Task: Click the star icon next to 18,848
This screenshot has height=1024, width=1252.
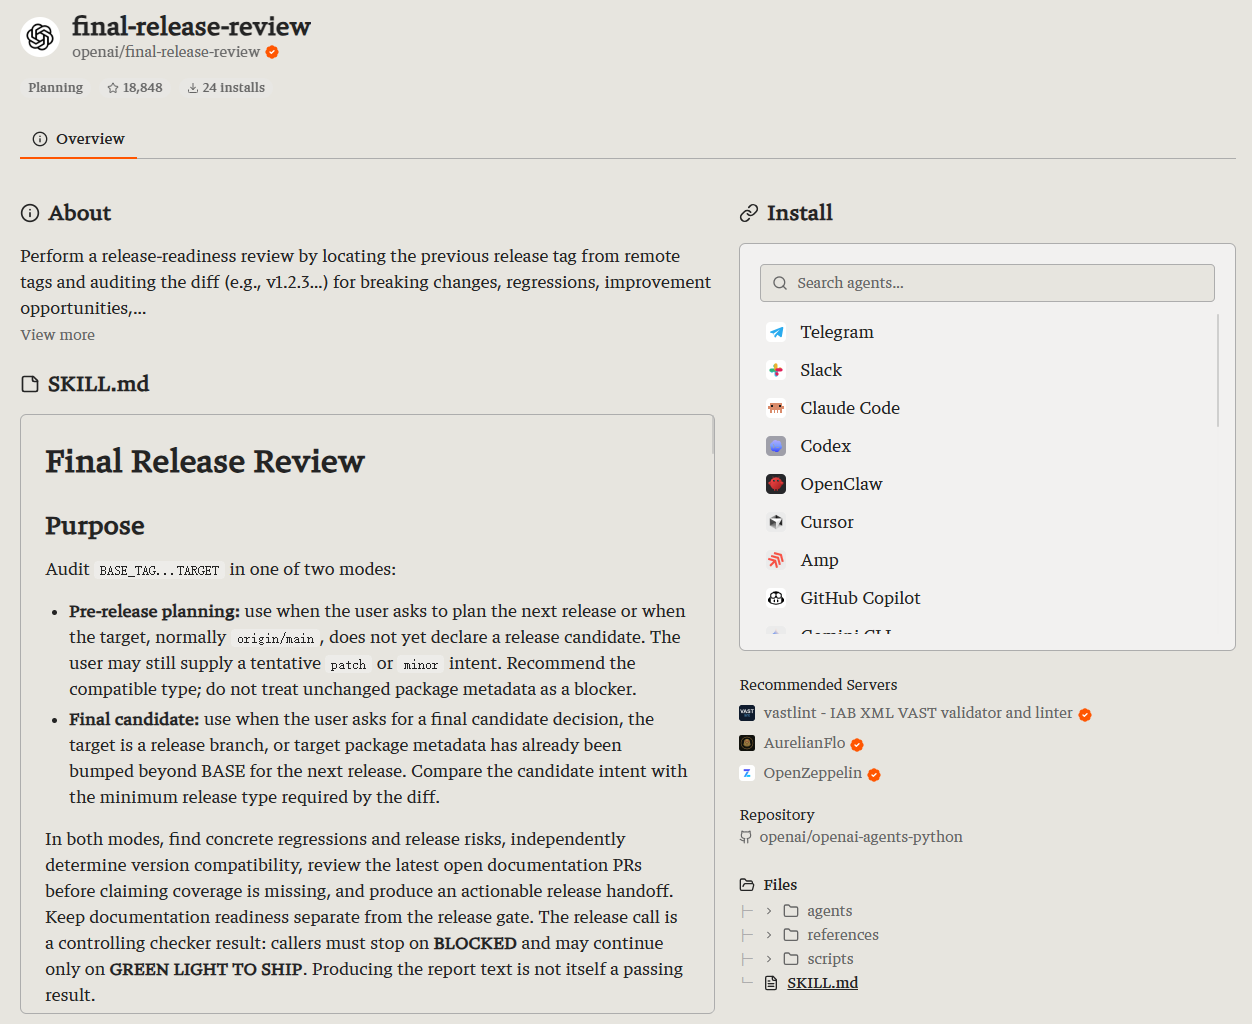Action: 113,88
